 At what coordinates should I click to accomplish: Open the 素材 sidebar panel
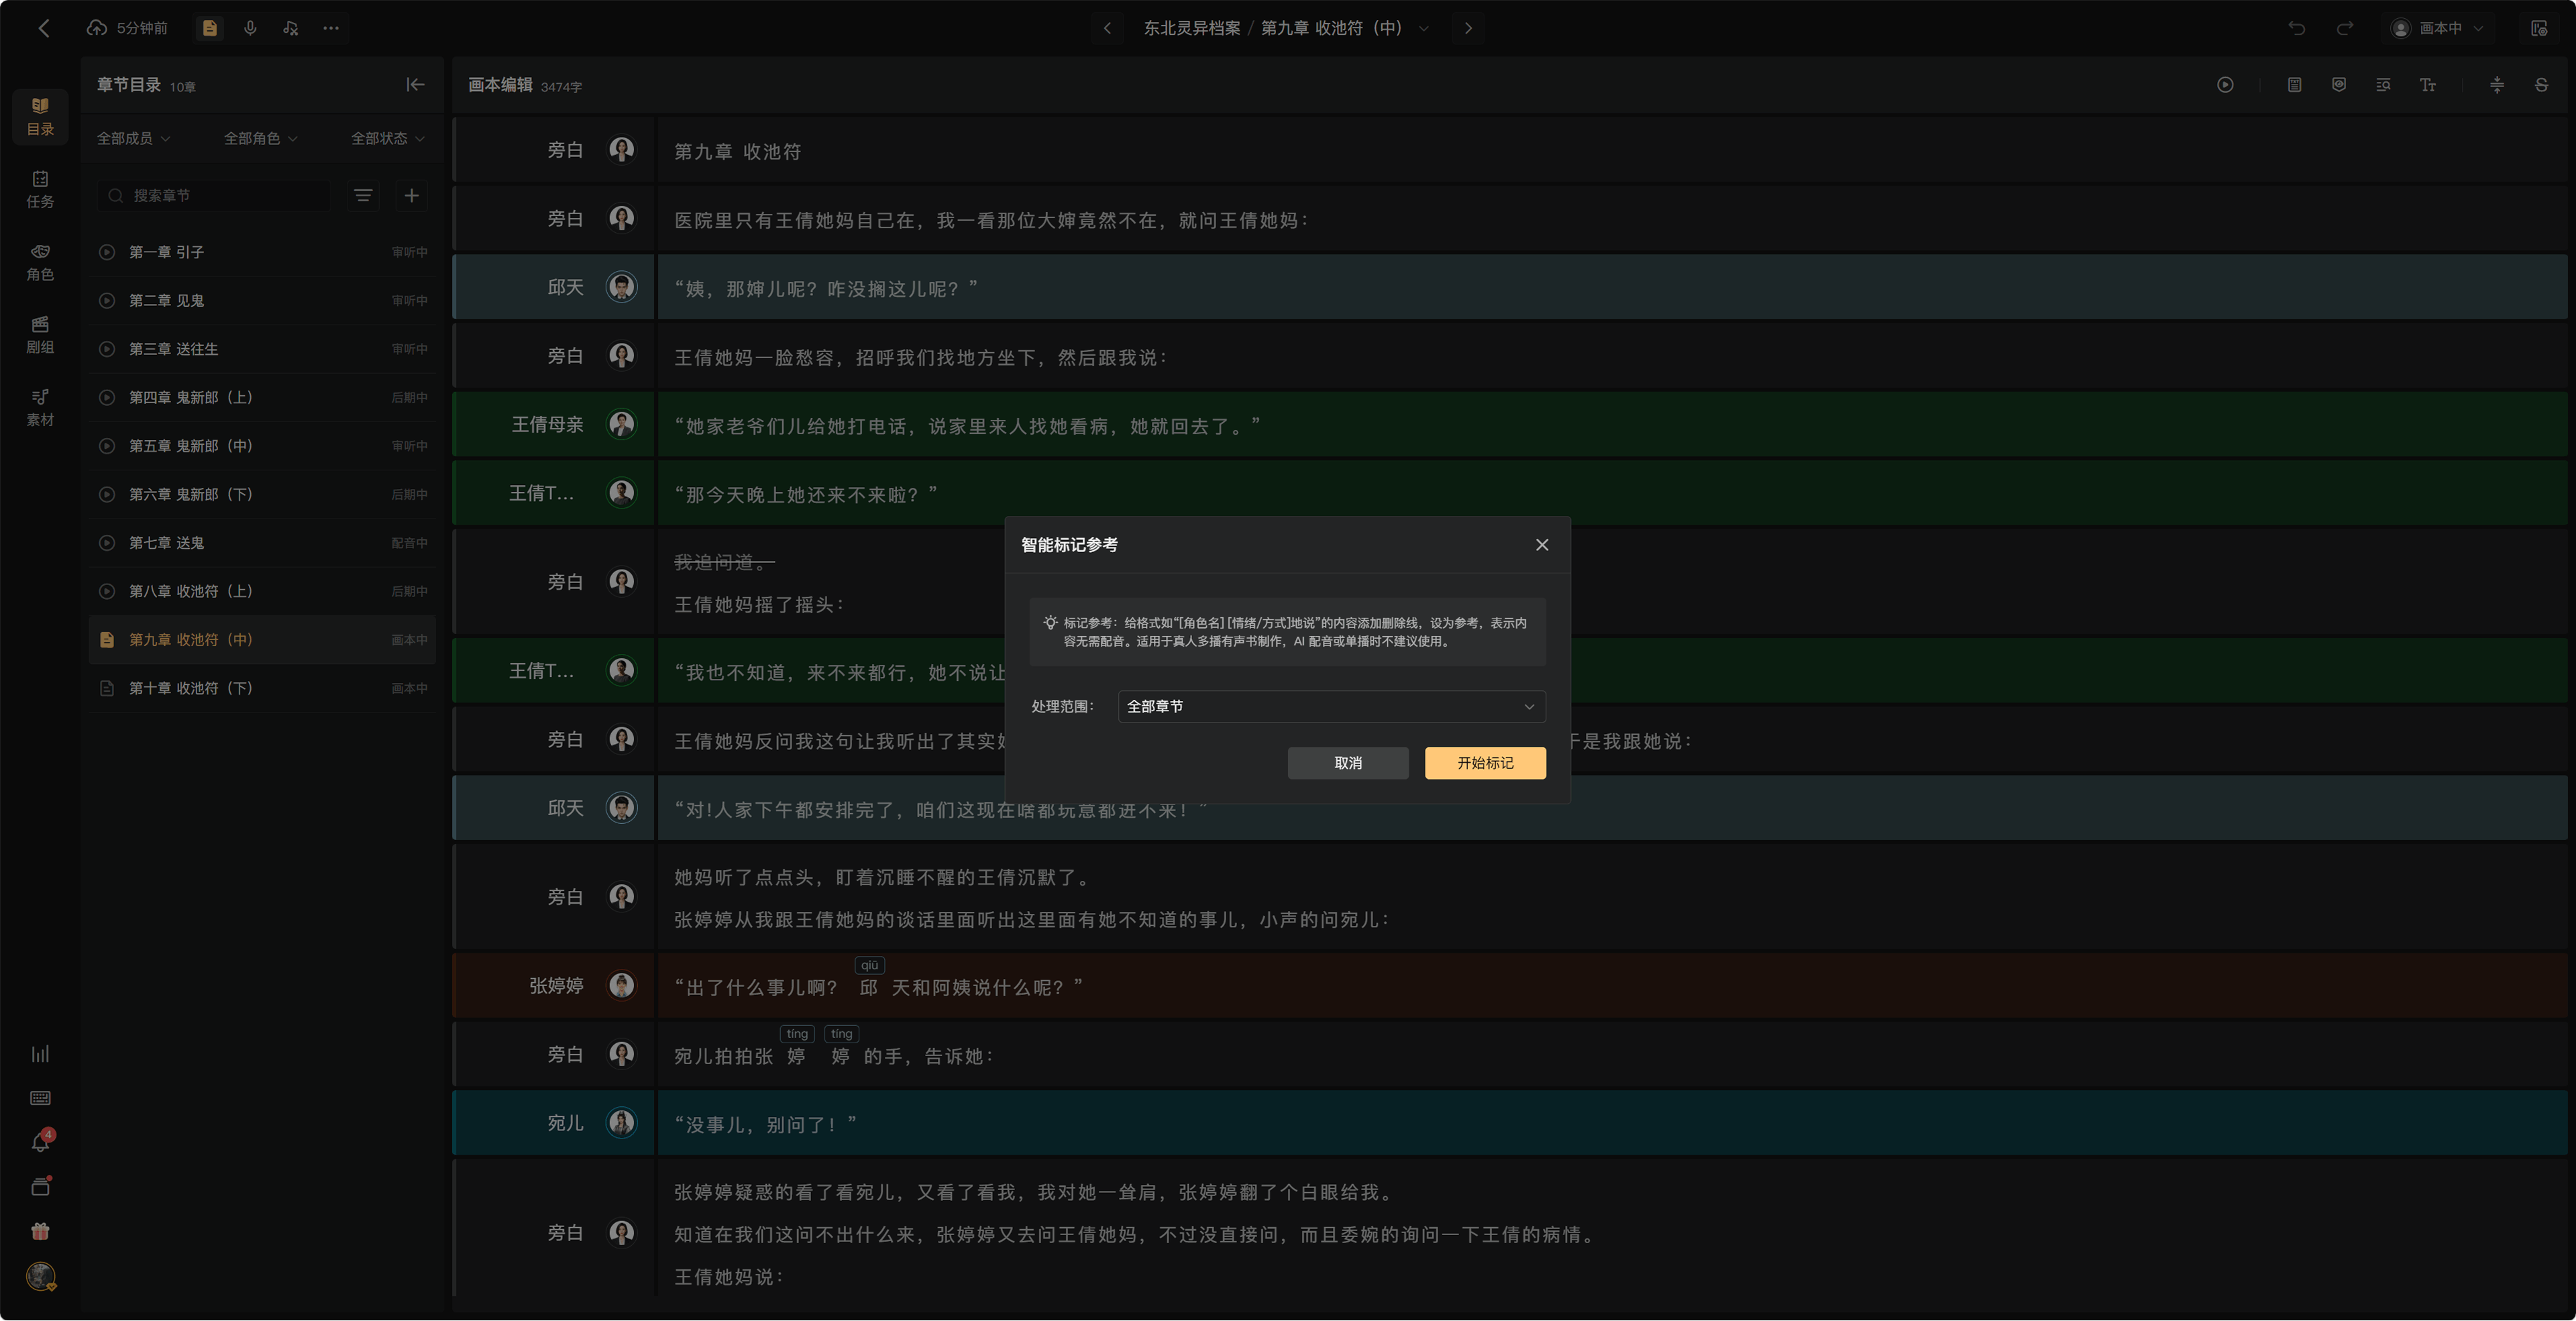pyautogui.click(x=40, y=408)
